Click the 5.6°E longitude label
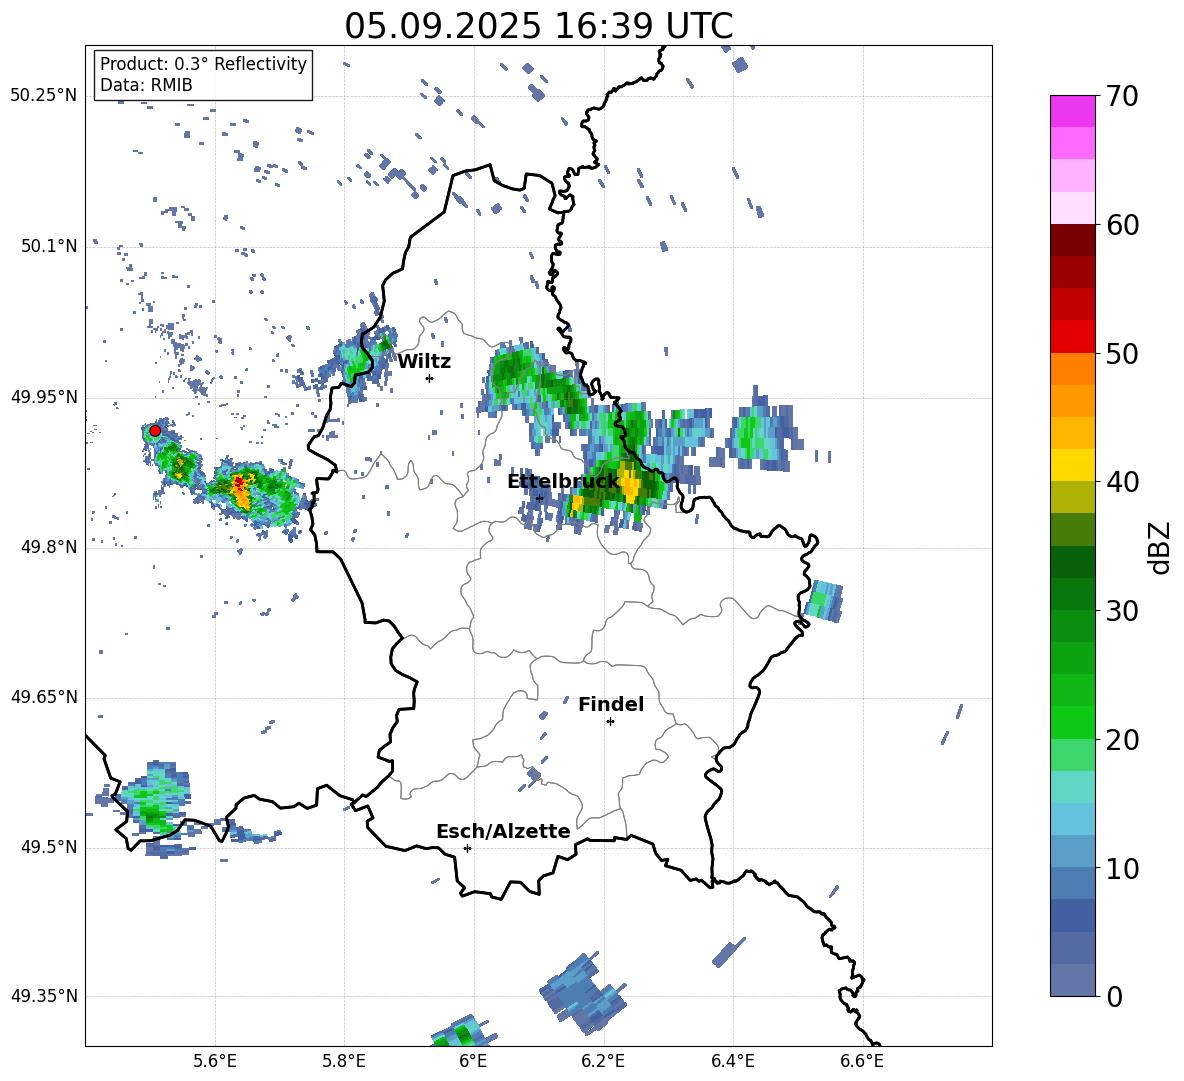Viewport: 1184px width, 1081px height. point(215,1061)
